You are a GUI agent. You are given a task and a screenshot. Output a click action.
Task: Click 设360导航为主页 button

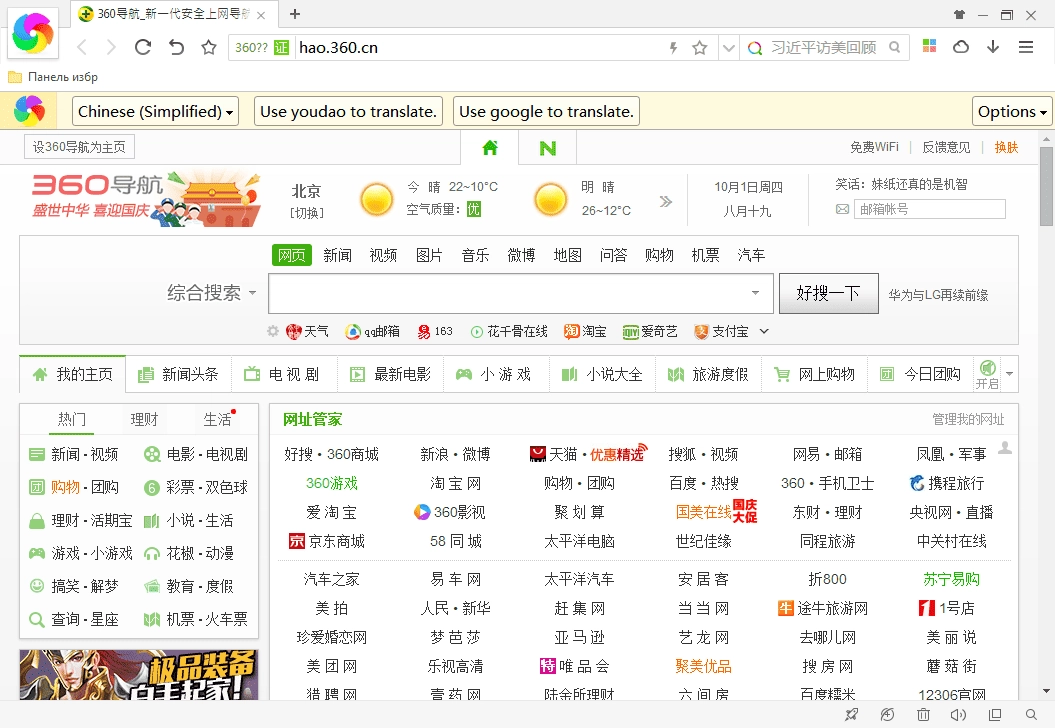[79, 147]
